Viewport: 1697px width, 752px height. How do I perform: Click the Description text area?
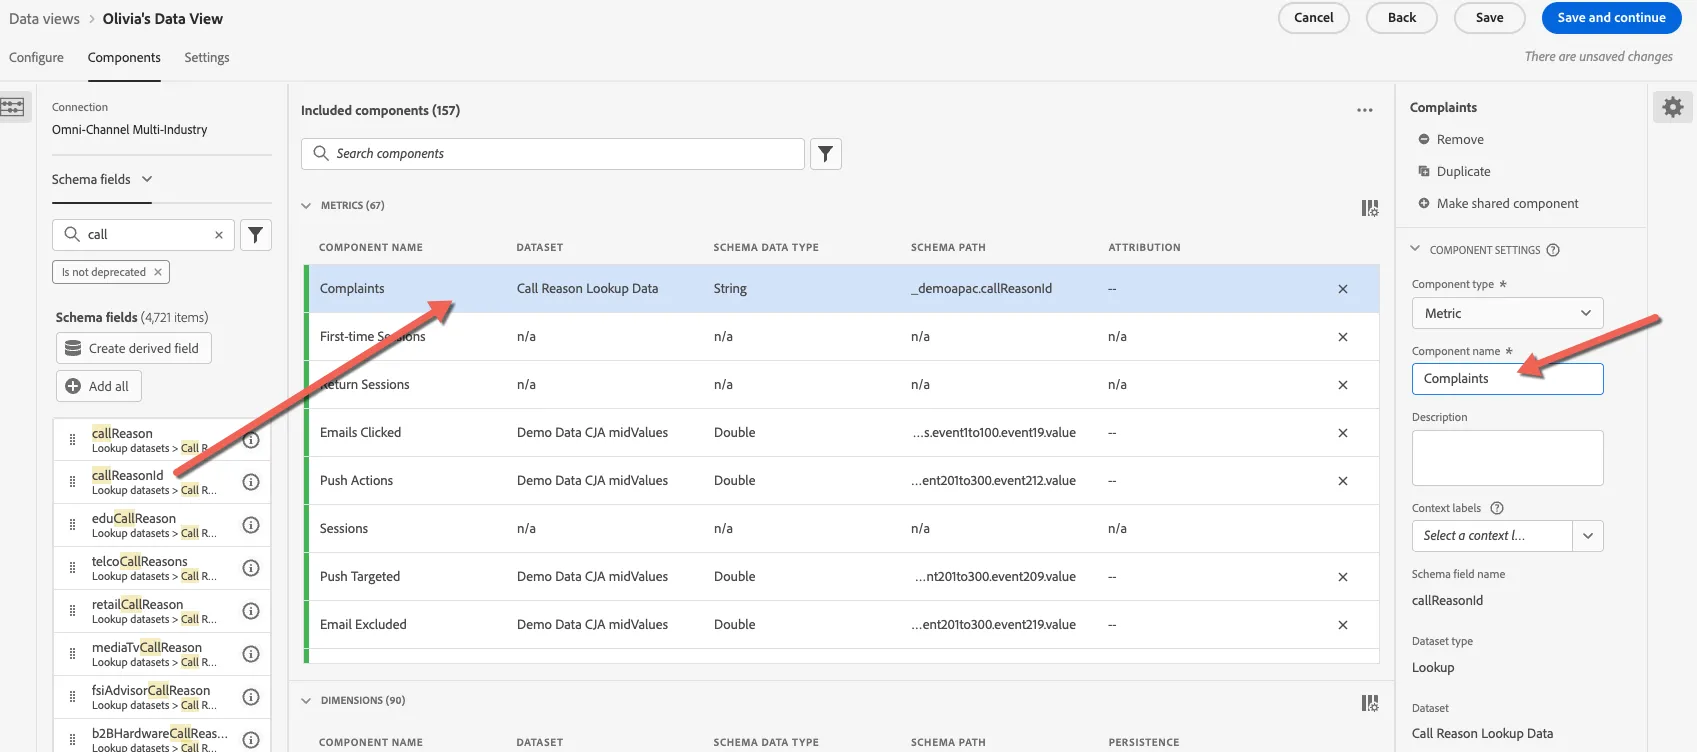point(1507,458)
